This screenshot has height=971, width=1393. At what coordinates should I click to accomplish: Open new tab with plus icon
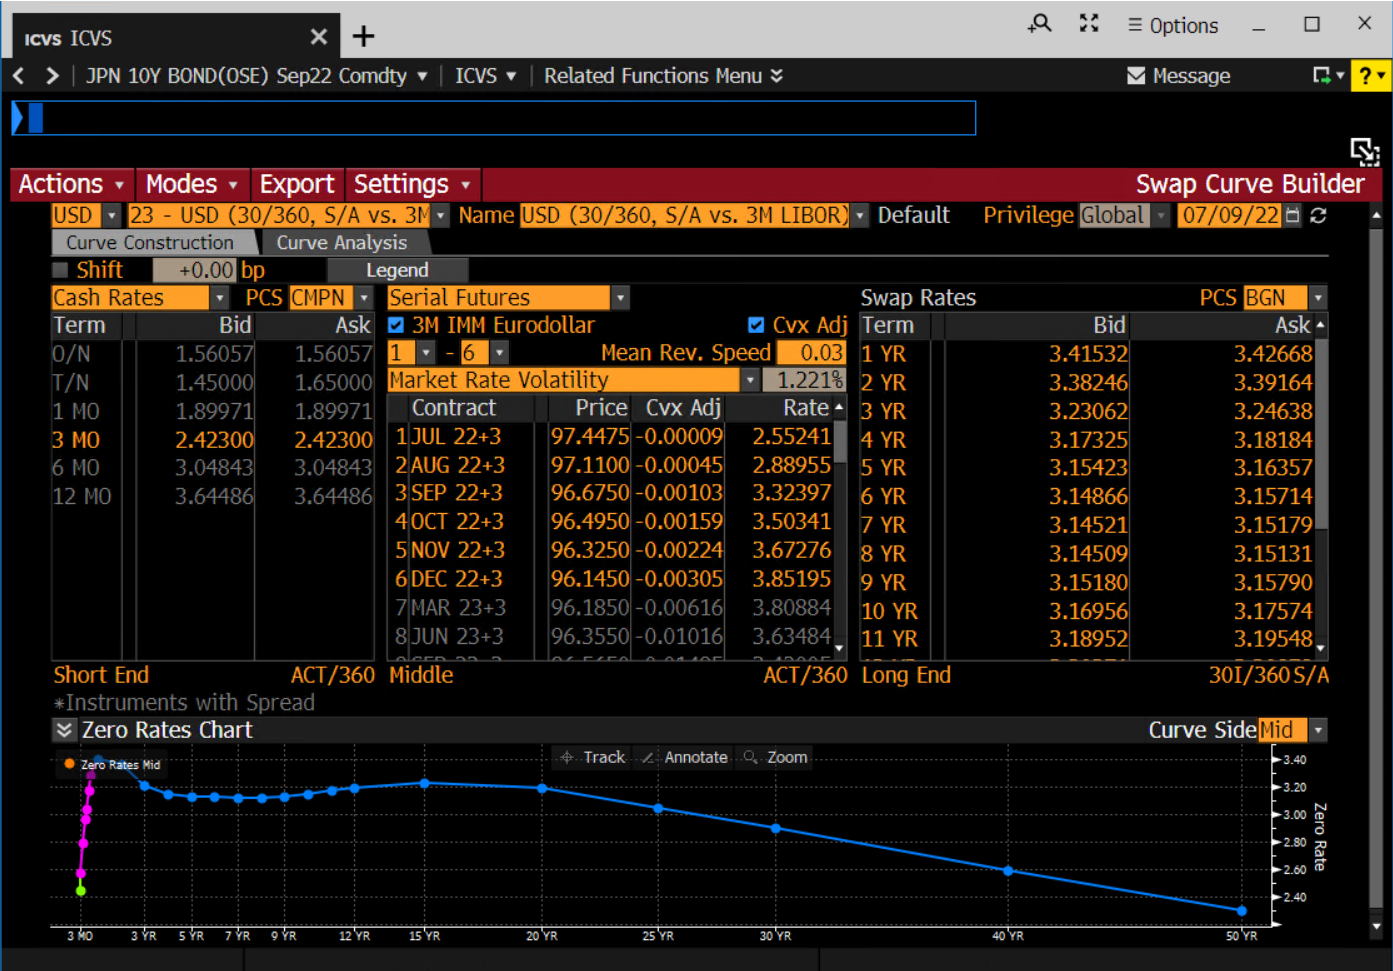pos(364,37)
